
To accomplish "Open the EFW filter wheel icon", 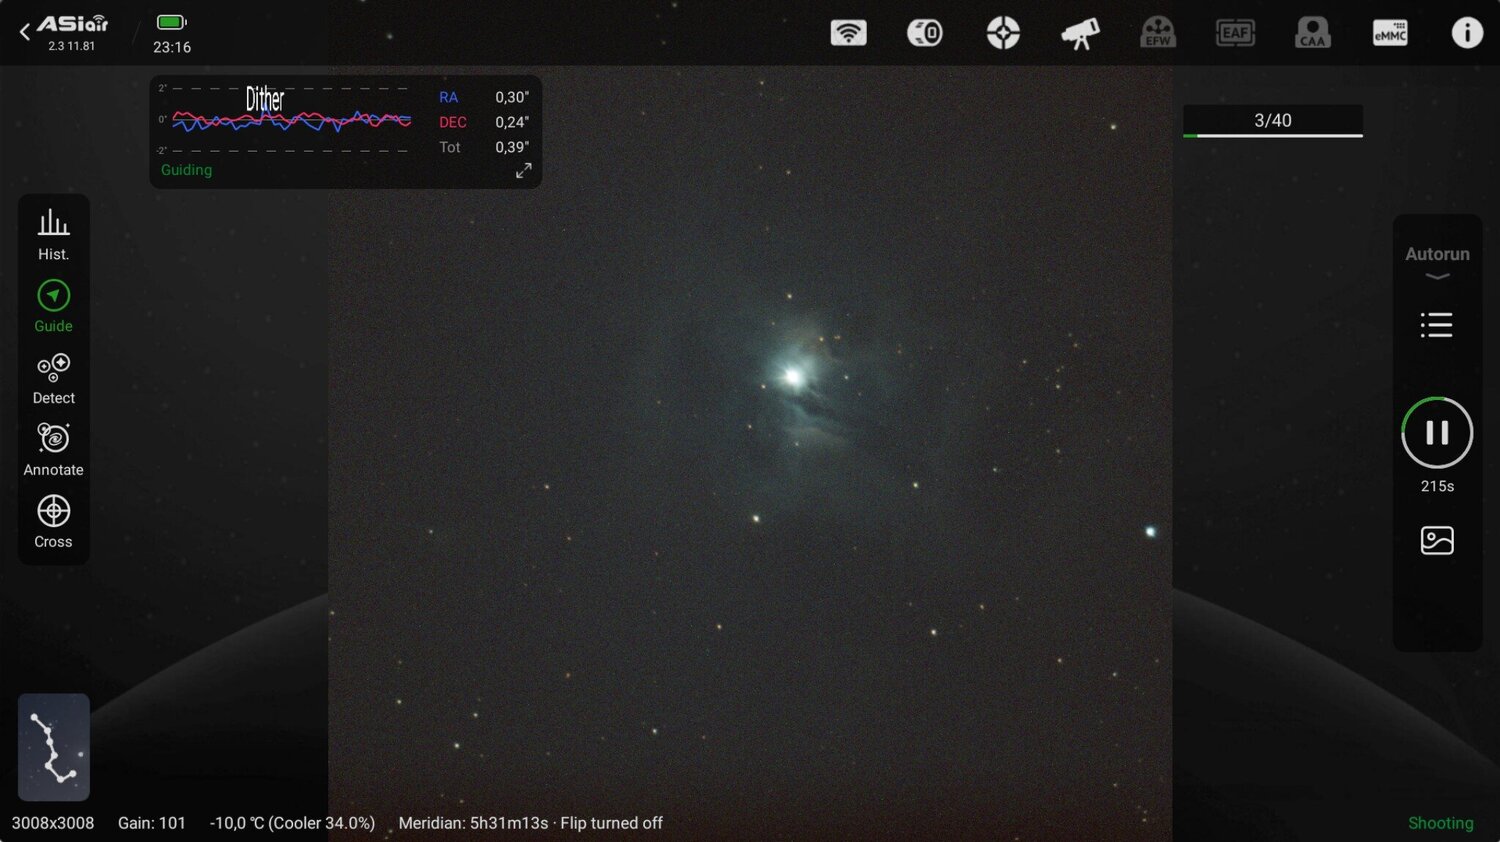I will pyautogui.click(x=1158, y=33).
